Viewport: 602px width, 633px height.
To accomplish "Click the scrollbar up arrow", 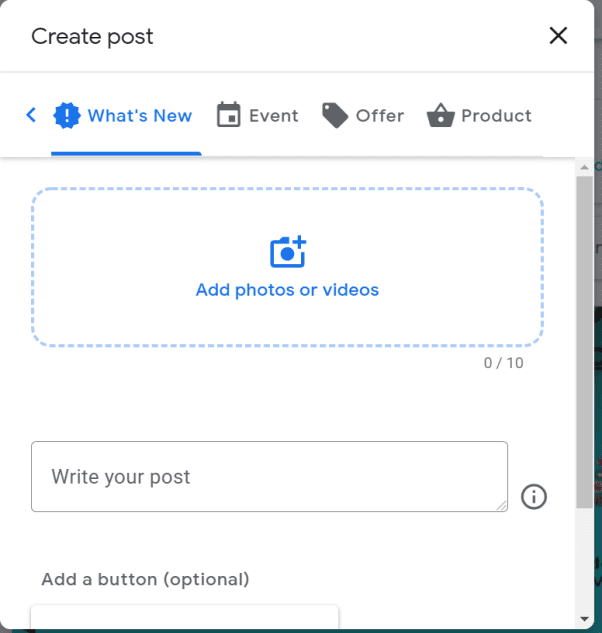I will point(584,167).
